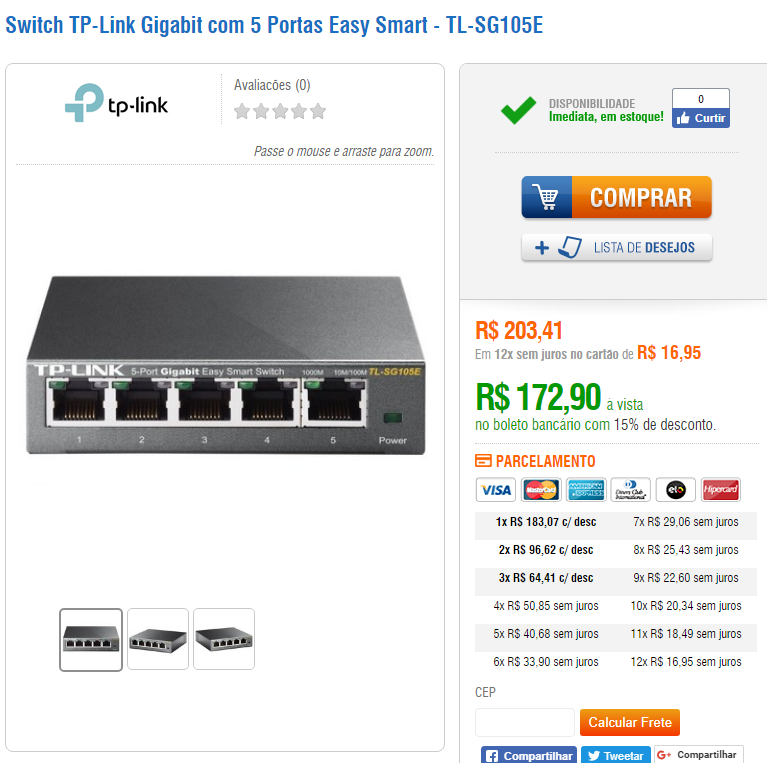Screen dimensions: 767x763
Task: Select the first front-view switch thumbnail
Action: [x=91, y=639]
